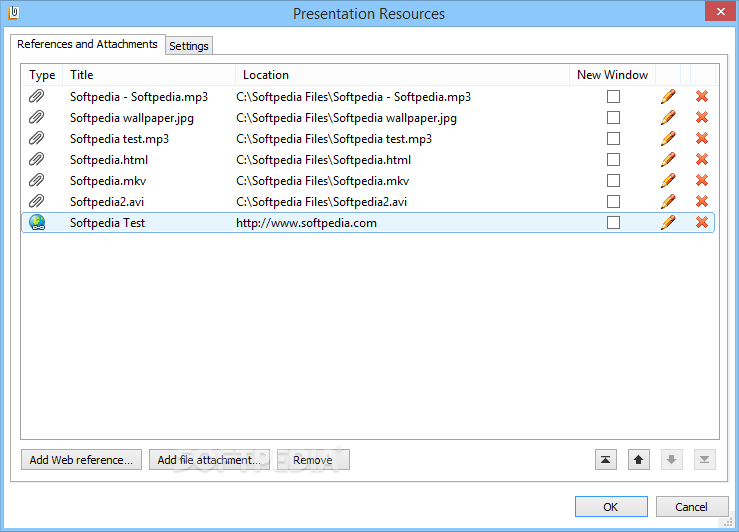This screenshot has width=739, height=532.
Task: Confirm with the OK button
Action: tap(611, 507)
